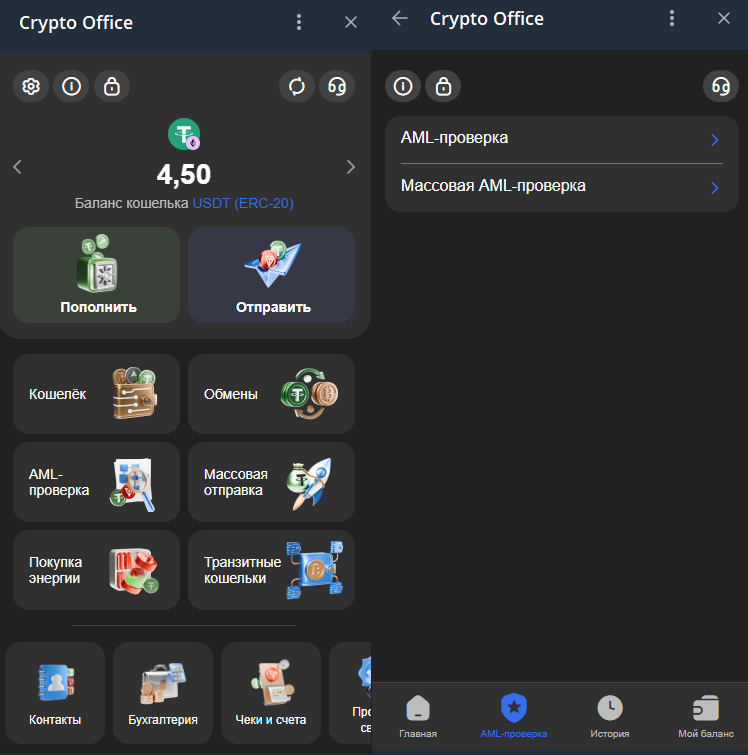Viewport: 748px width, 755px height.
Task: Open Транзитные кошельки tile
Action: click(271, 570)
